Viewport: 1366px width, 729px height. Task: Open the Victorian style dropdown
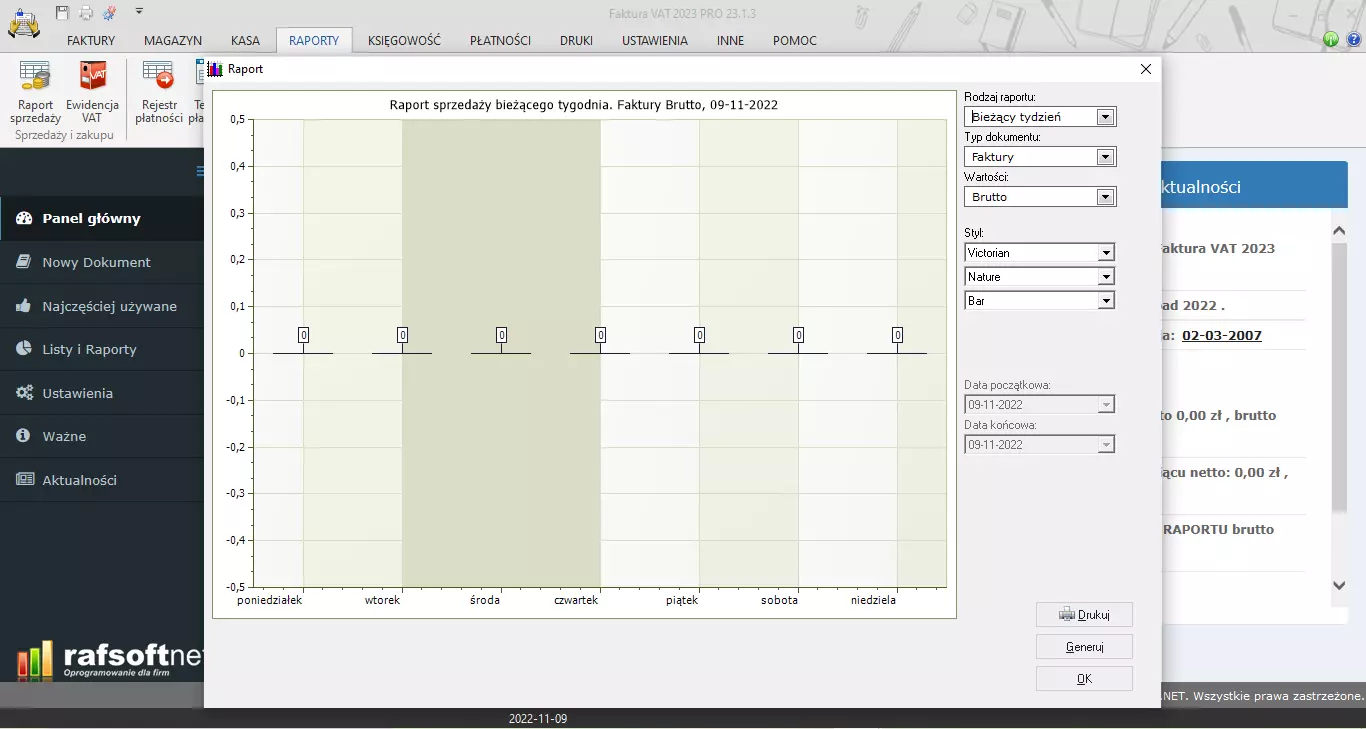coord(1105,253)
